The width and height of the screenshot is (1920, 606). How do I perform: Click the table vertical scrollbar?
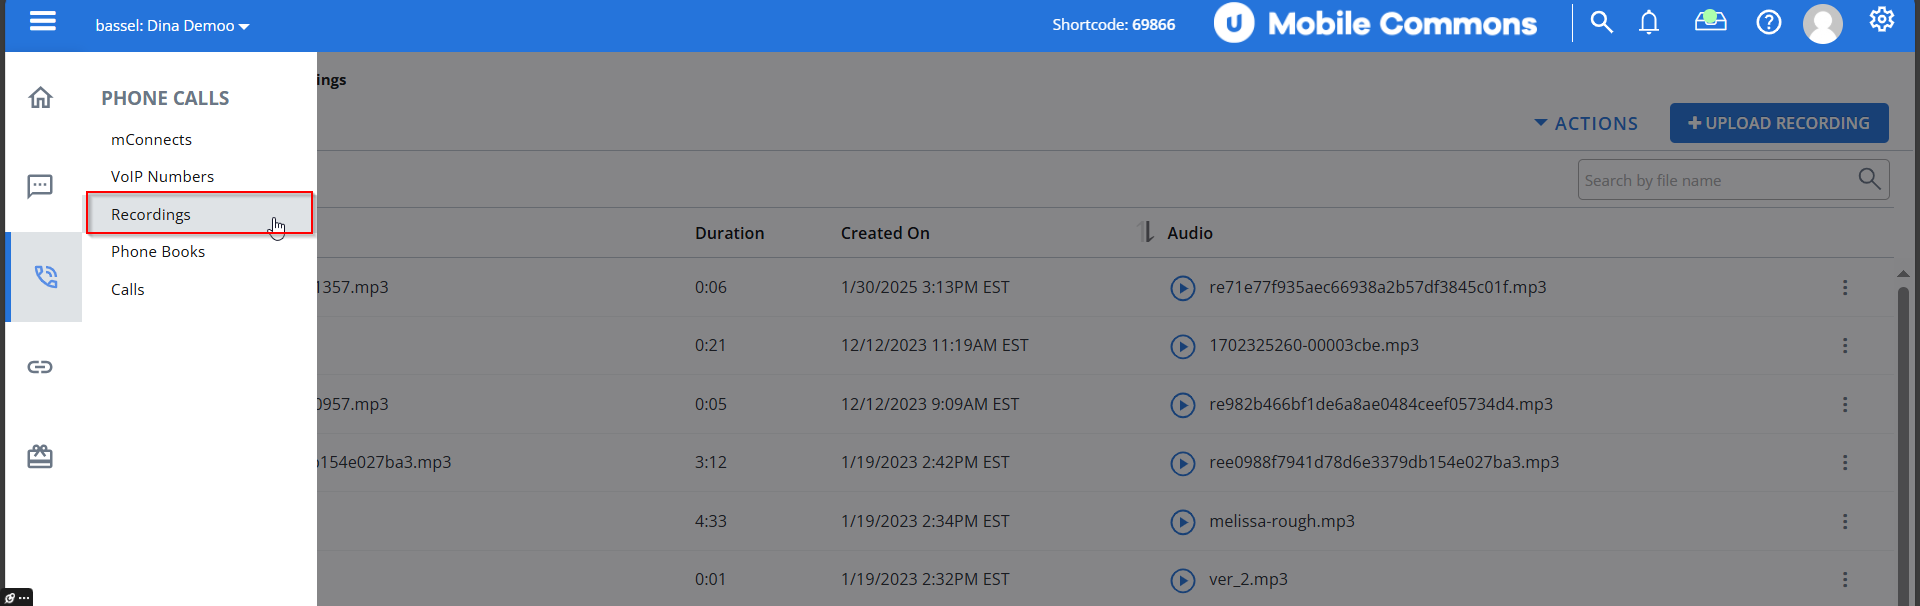(x=1903, y=445)
